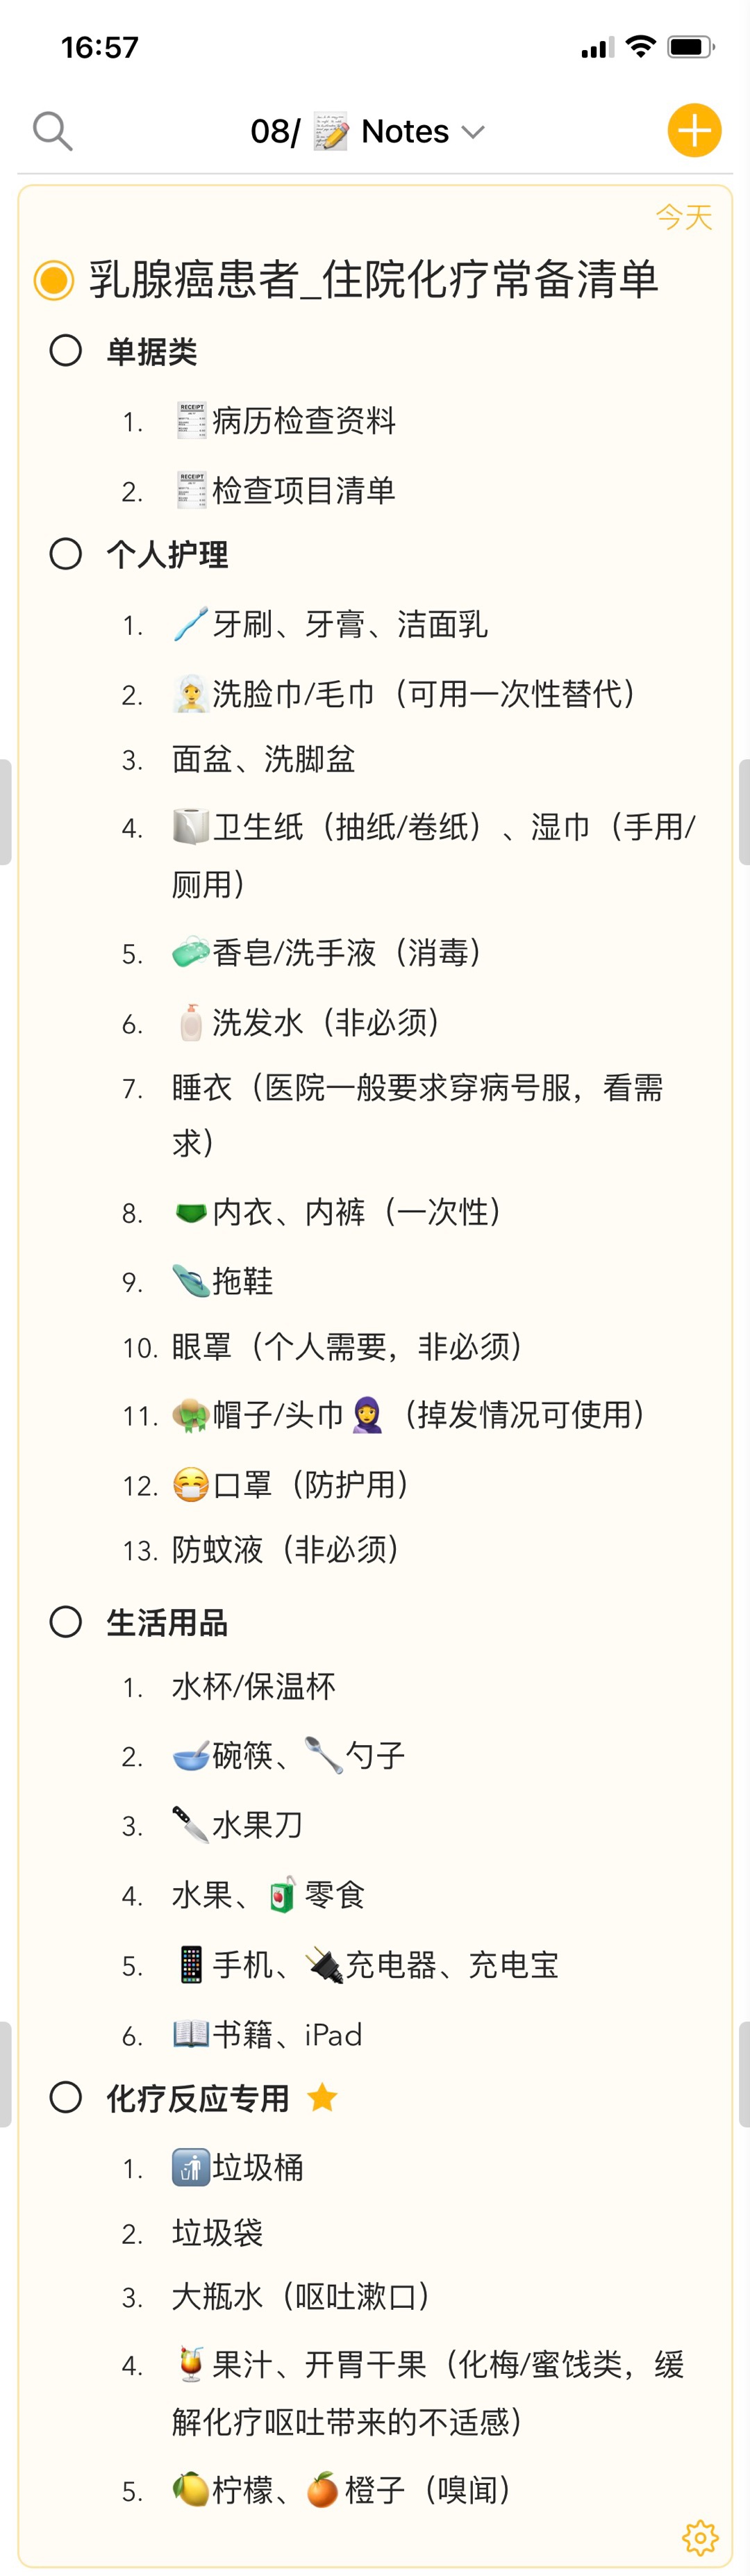
Task: Open the settings gear on the note card
Action: click(x=700, y=2536)
